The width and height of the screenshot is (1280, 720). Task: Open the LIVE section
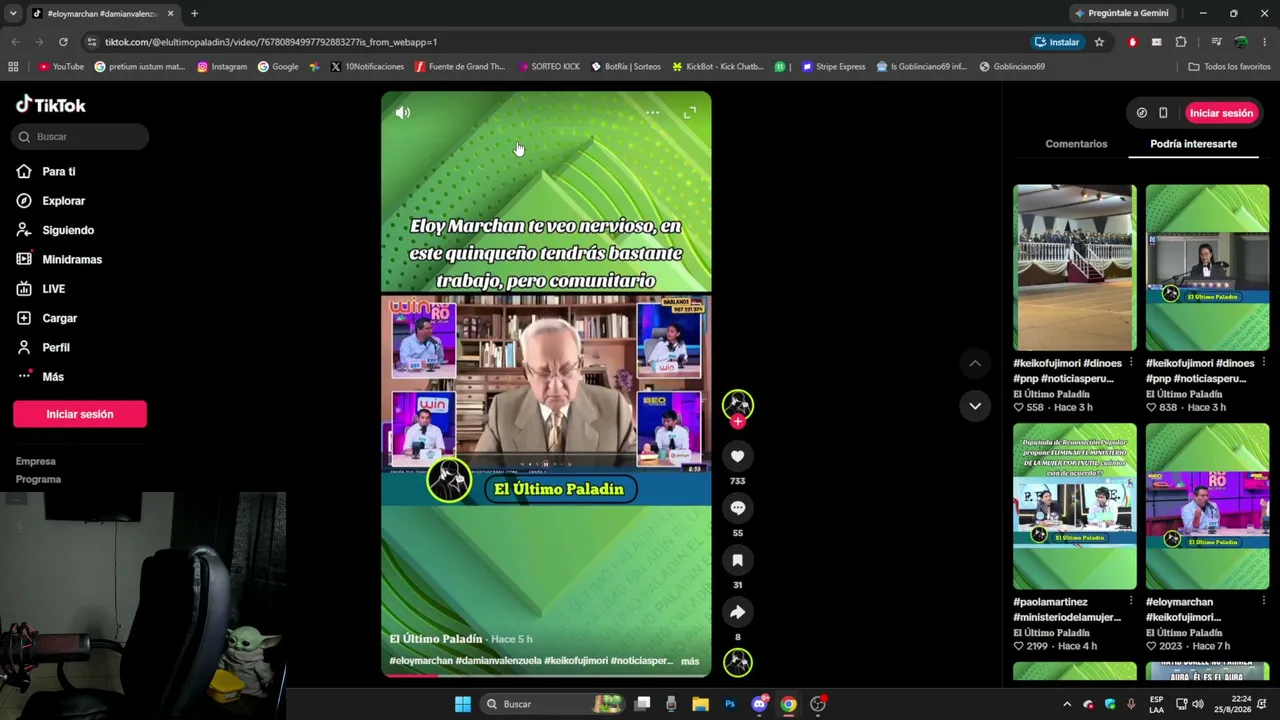53,289
